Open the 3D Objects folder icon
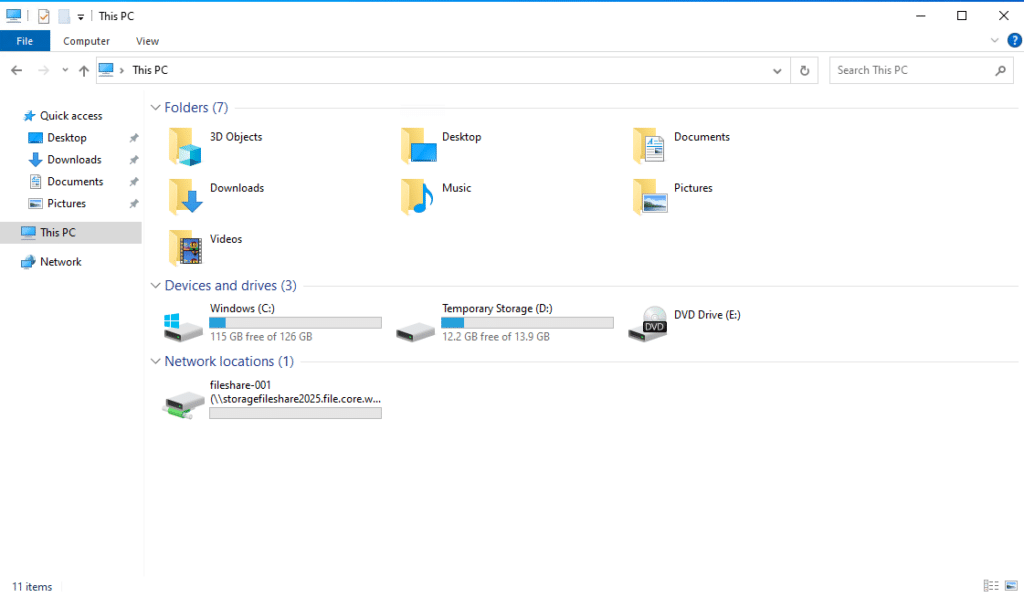 tap(186, 146)
